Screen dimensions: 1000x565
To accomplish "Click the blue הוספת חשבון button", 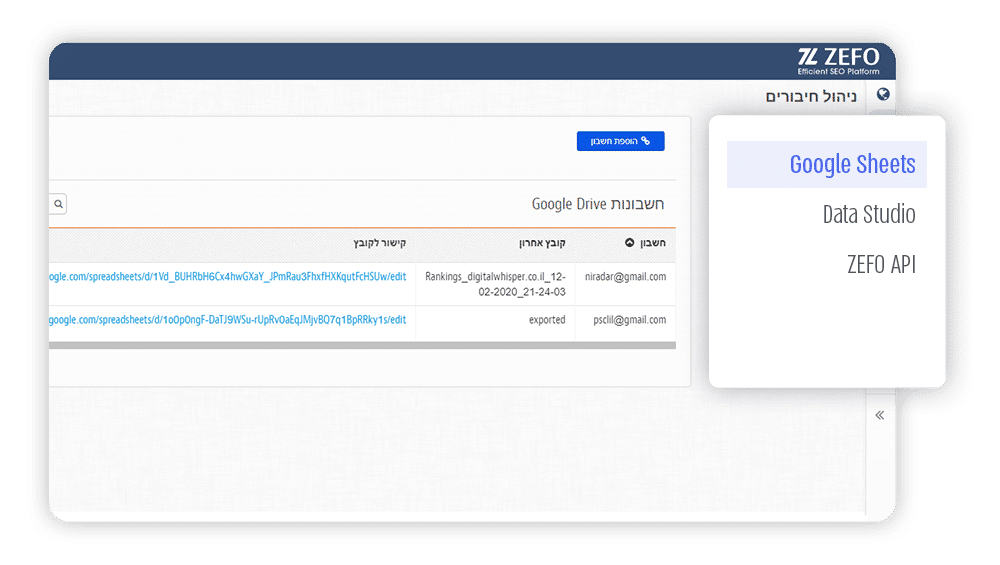I will point(621,141).
